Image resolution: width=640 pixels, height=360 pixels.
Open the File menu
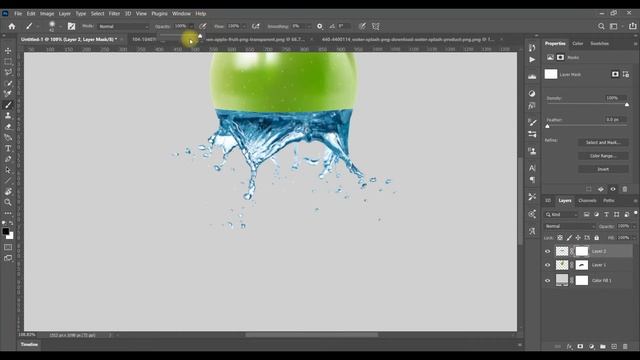[18, 13]
